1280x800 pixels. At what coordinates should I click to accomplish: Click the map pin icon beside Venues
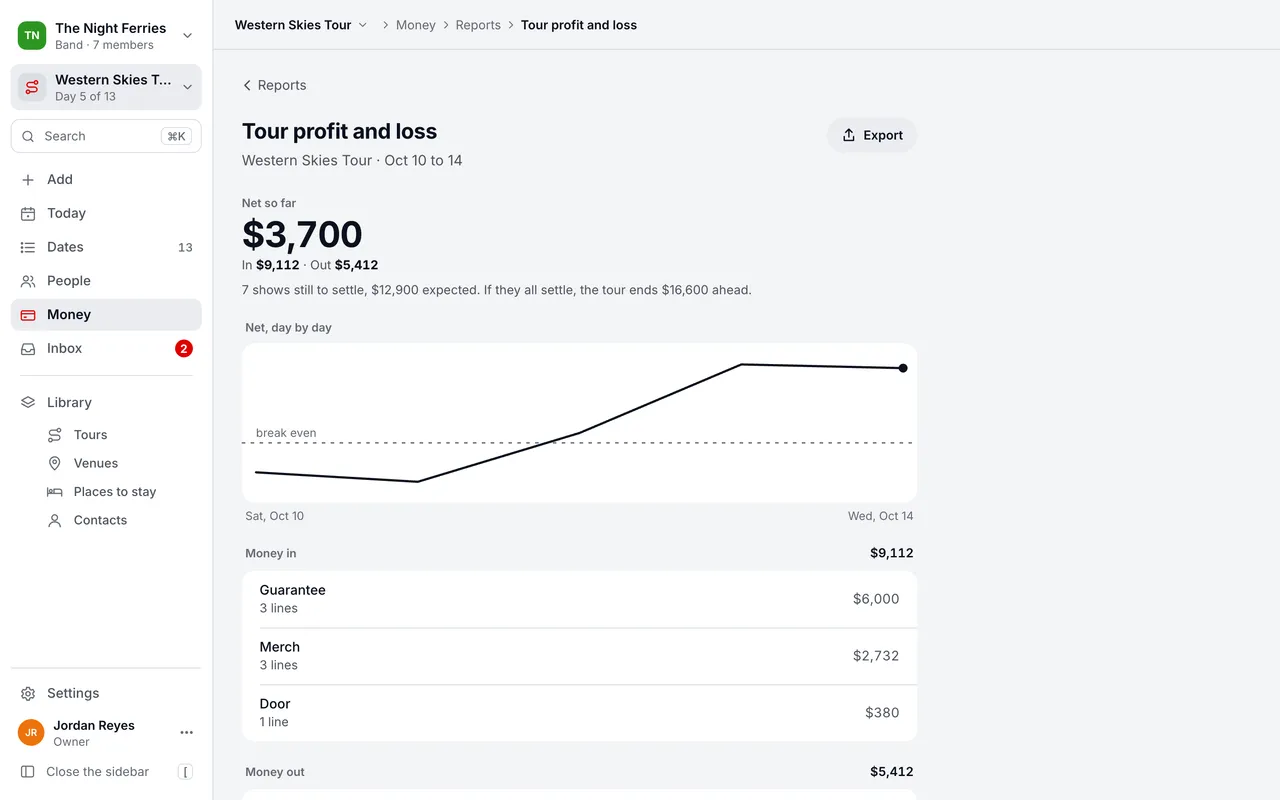55,463
